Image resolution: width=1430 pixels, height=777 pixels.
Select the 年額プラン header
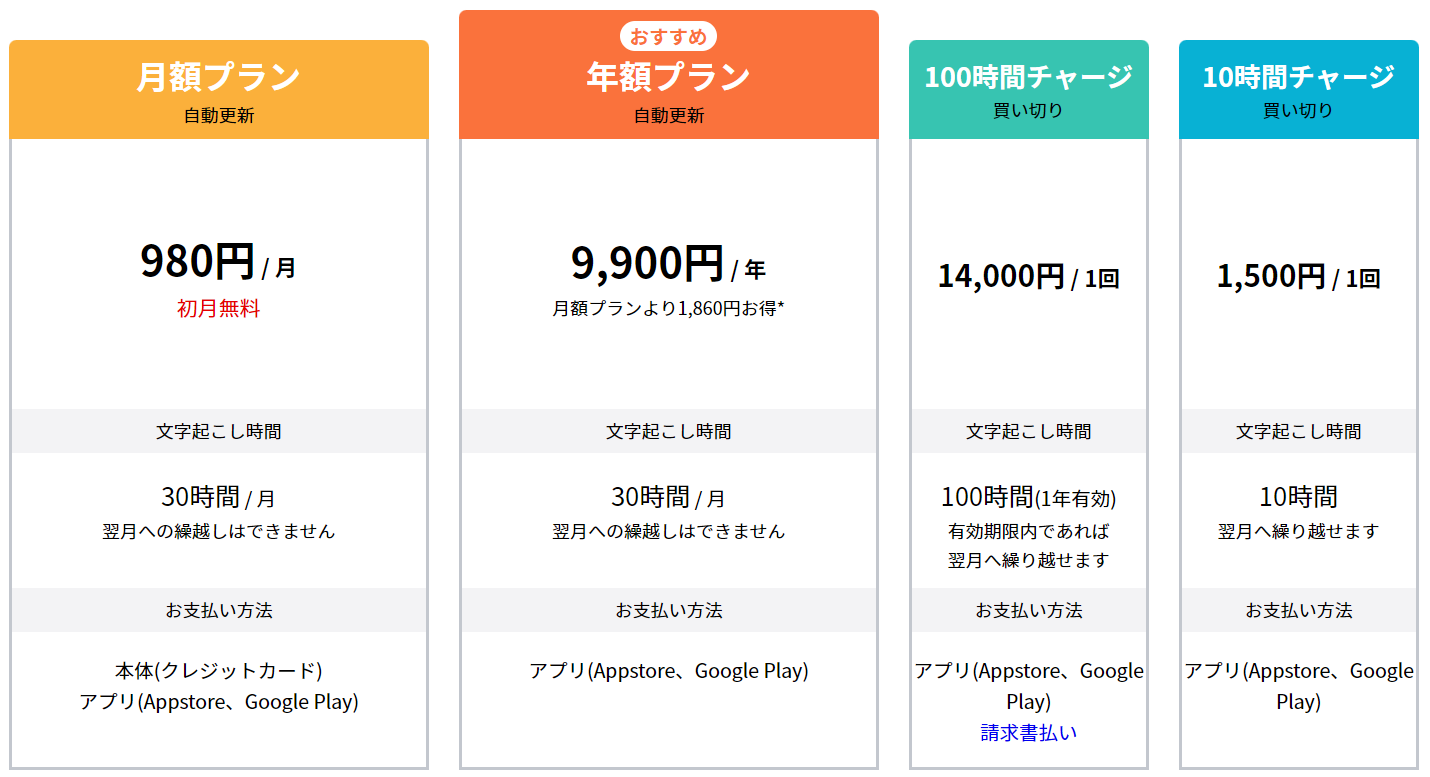coord(669,75)
